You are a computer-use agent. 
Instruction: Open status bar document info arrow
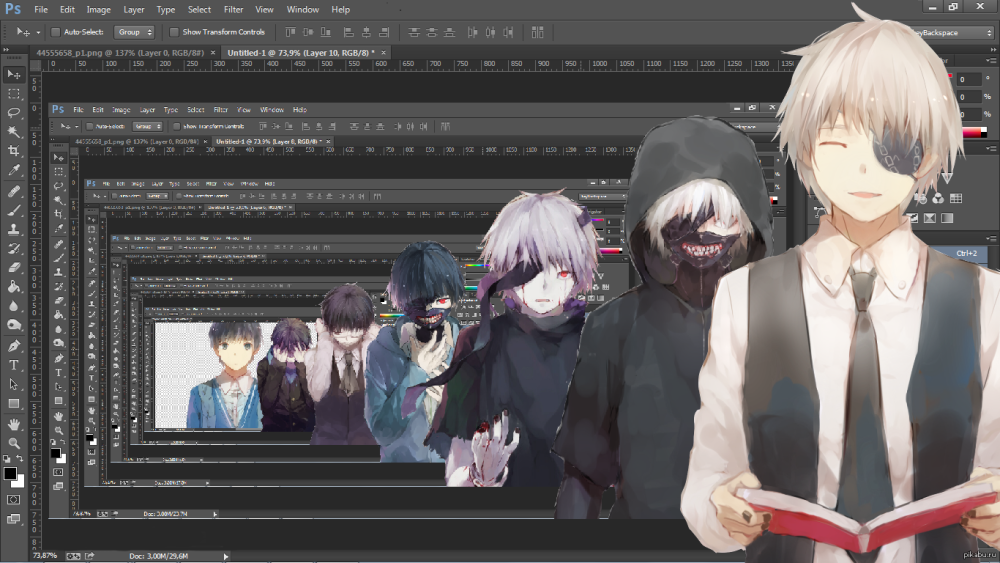pyautogui.click(x=226, y=556)
